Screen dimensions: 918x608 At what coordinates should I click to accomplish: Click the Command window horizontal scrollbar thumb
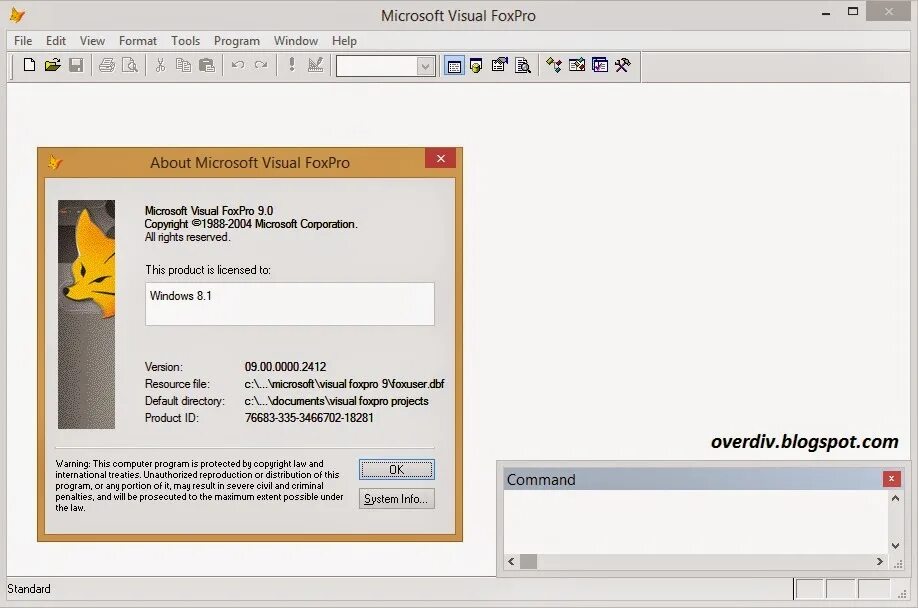click(528, 561)
